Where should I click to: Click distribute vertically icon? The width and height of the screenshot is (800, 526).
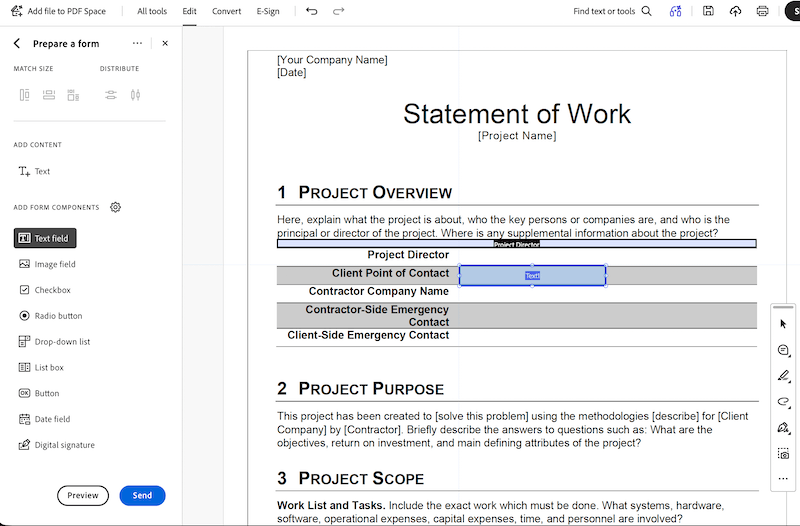(111, 95)
